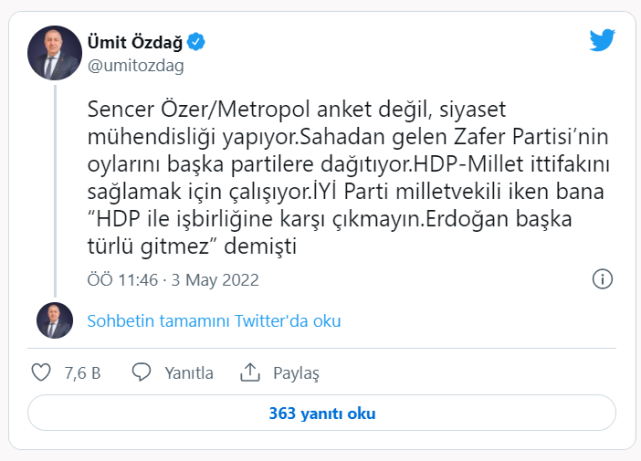Like the tweet with heart icon
Image resolution: width=641 pixels, height=461 pixels.
pyautogui.click(x=41, y=372)
